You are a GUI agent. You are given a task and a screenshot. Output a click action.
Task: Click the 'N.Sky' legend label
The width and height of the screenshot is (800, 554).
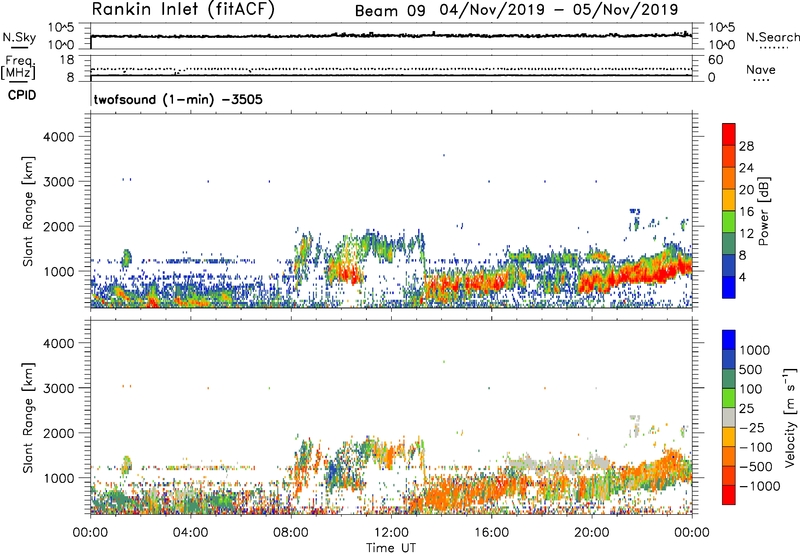19,37
